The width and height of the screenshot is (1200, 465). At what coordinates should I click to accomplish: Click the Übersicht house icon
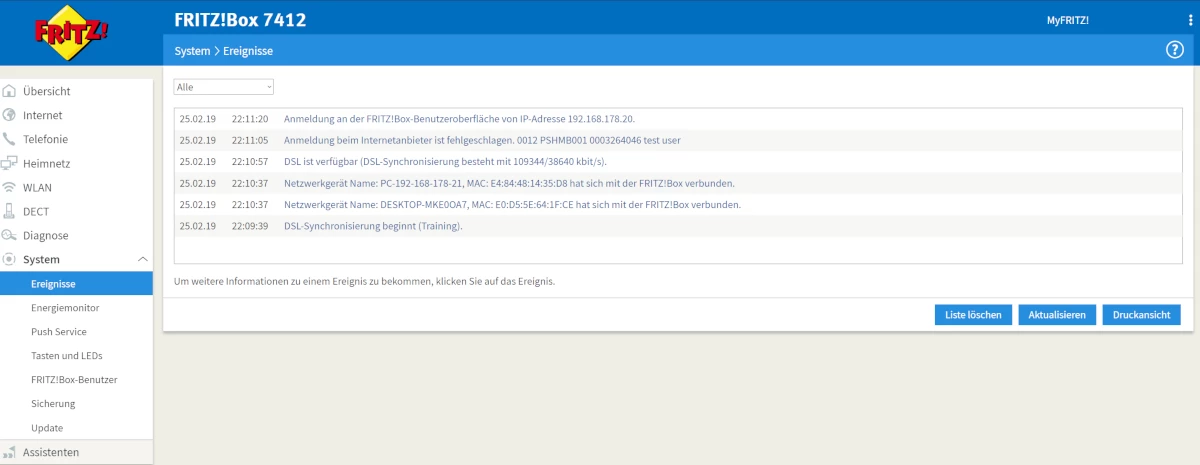[x=10, y=91]
